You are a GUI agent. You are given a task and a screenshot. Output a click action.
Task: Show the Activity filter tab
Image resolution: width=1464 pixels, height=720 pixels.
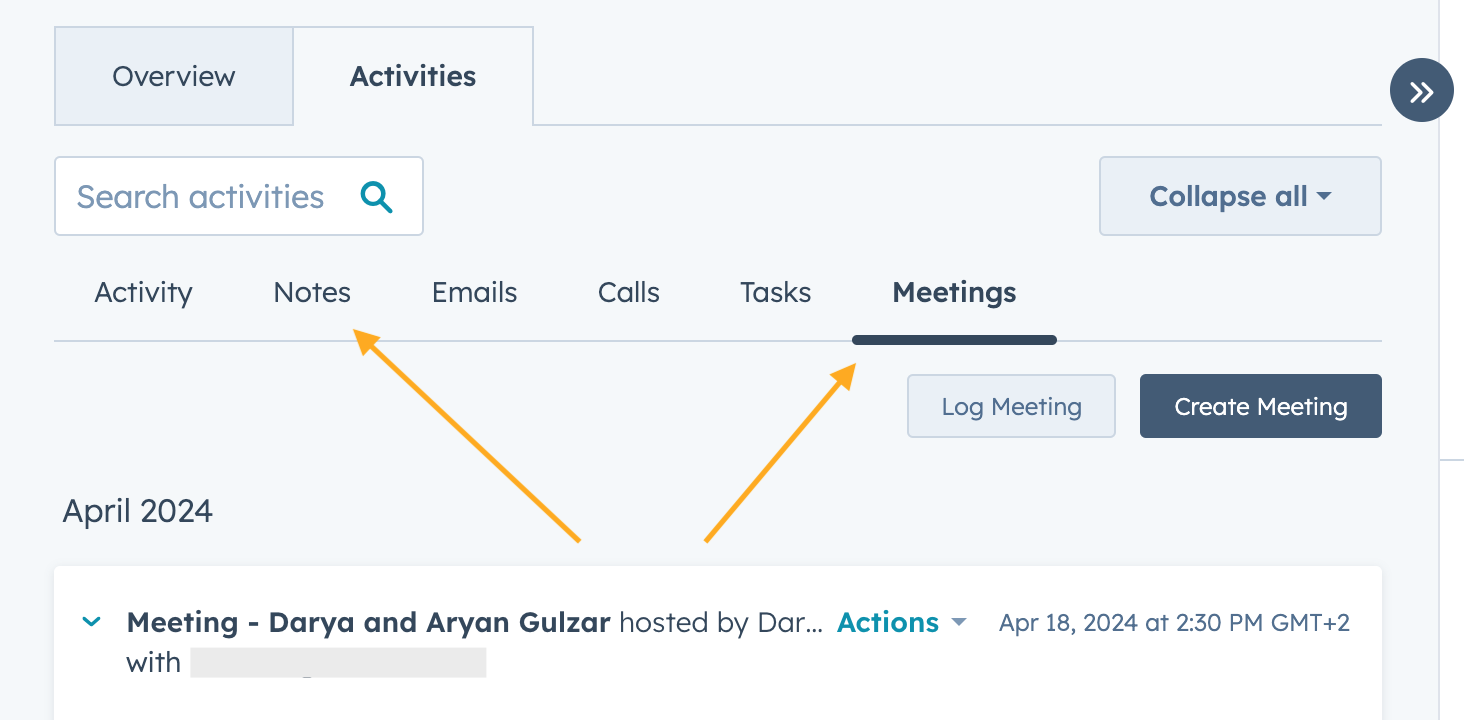click(143, 293)
